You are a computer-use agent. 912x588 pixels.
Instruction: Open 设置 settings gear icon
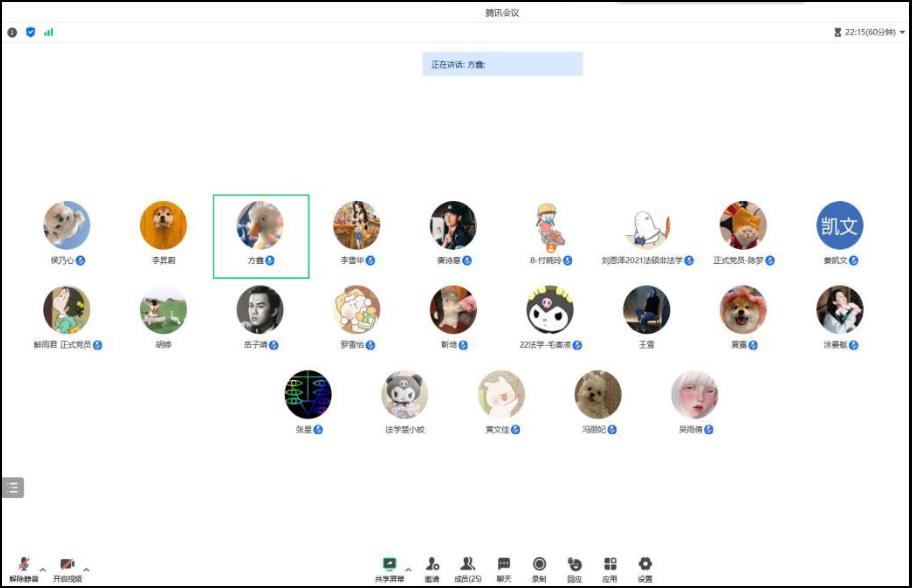pos(645,567)
